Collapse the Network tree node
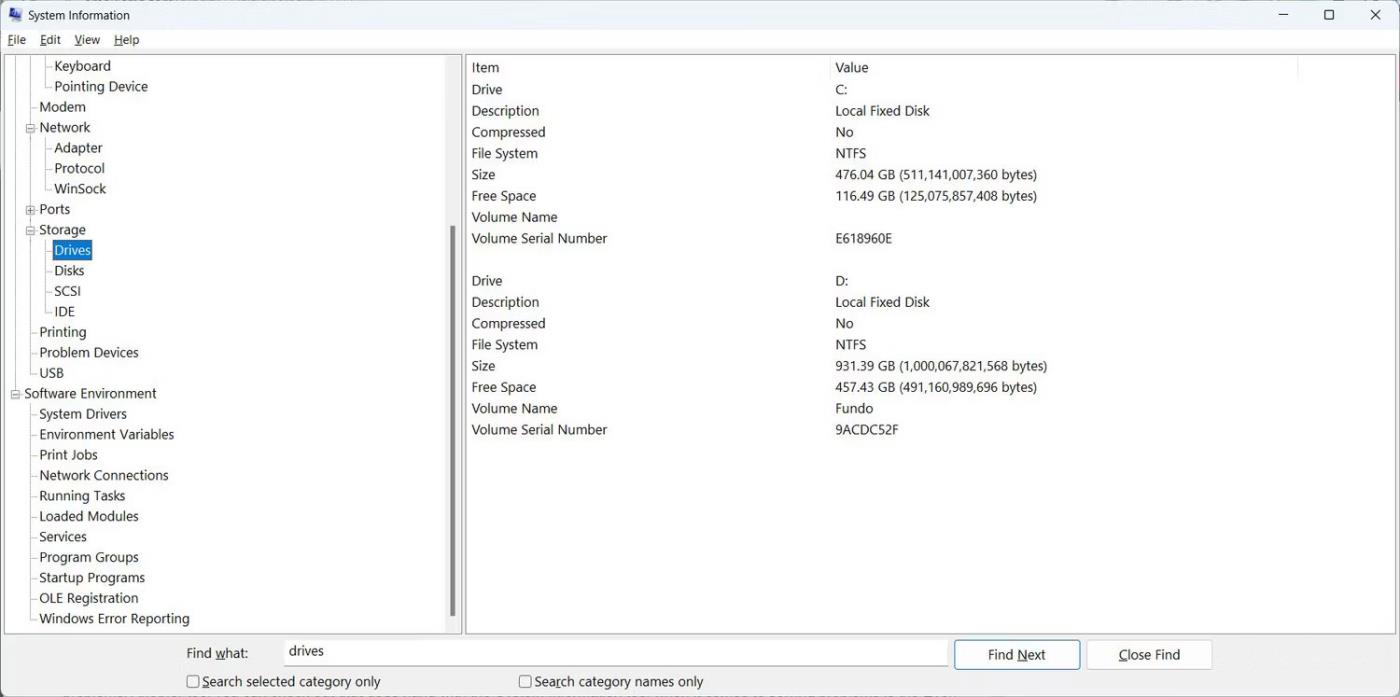The height and width of the screenshot is (697, 1400). click(30, 128)
